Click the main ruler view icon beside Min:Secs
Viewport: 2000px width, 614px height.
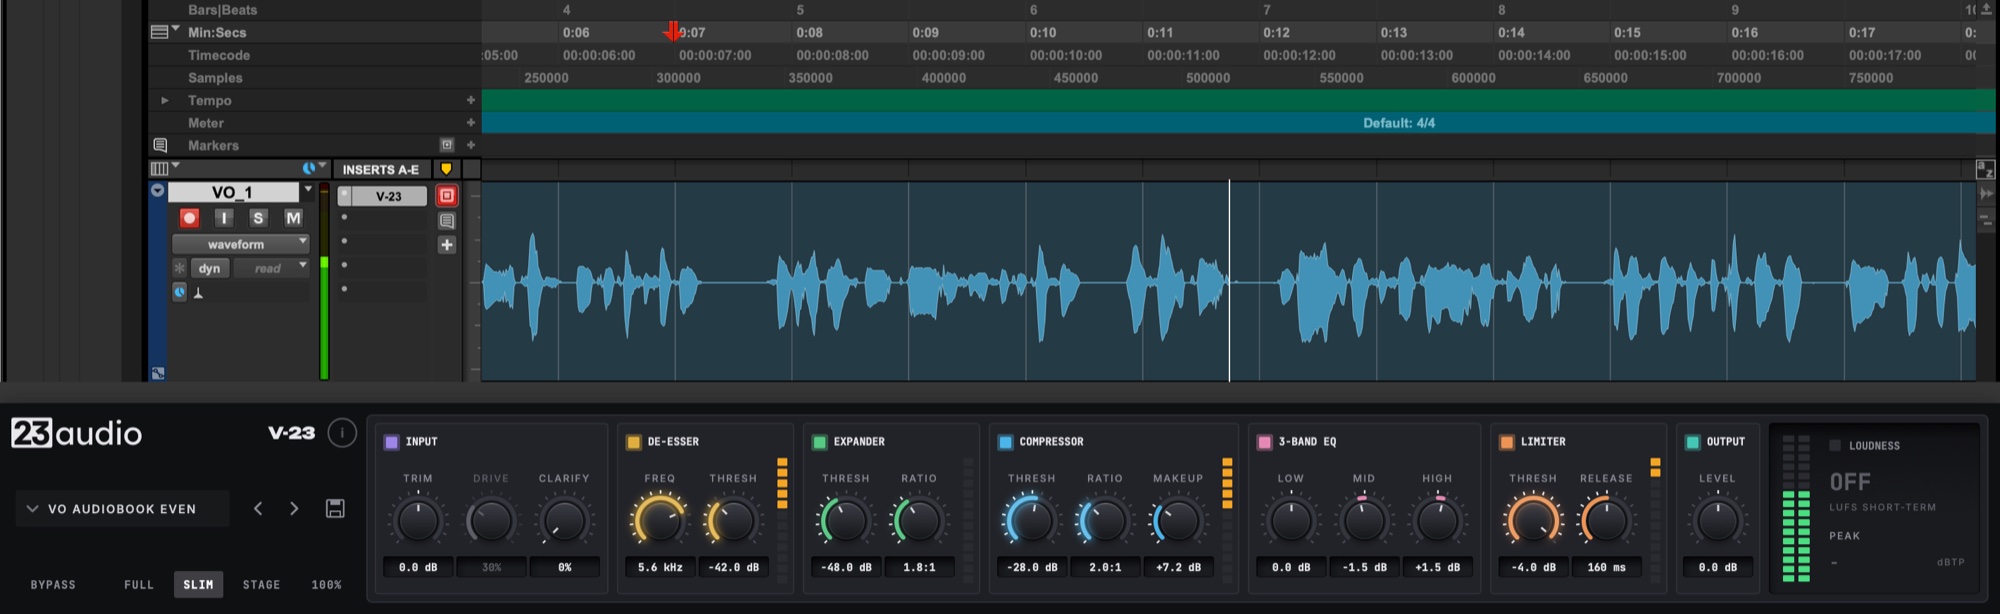[x=159, y=32]
